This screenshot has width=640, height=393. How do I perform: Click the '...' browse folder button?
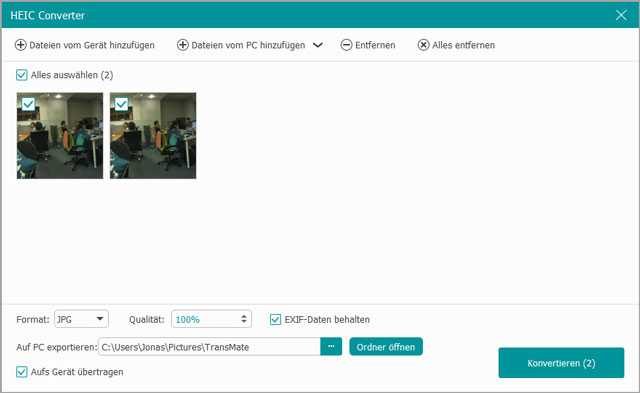331,347
